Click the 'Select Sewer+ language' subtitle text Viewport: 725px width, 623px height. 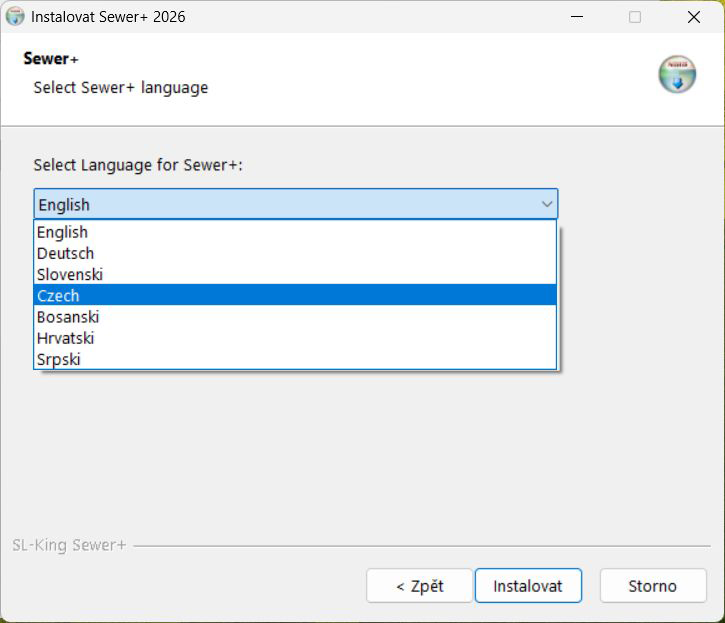click(121, 87)
